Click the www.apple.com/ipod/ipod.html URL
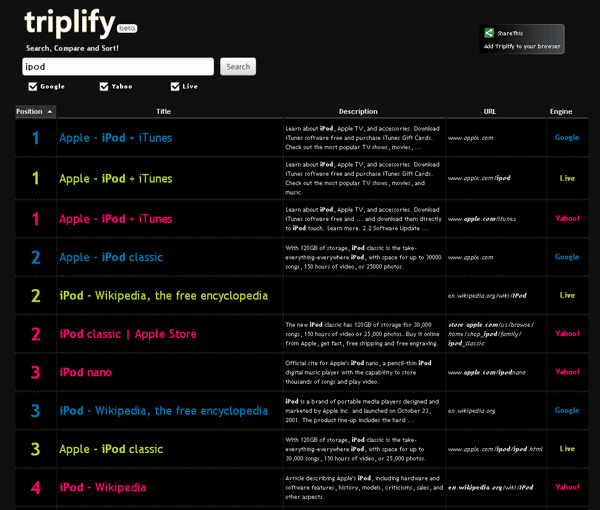 [x=495, y=449]
